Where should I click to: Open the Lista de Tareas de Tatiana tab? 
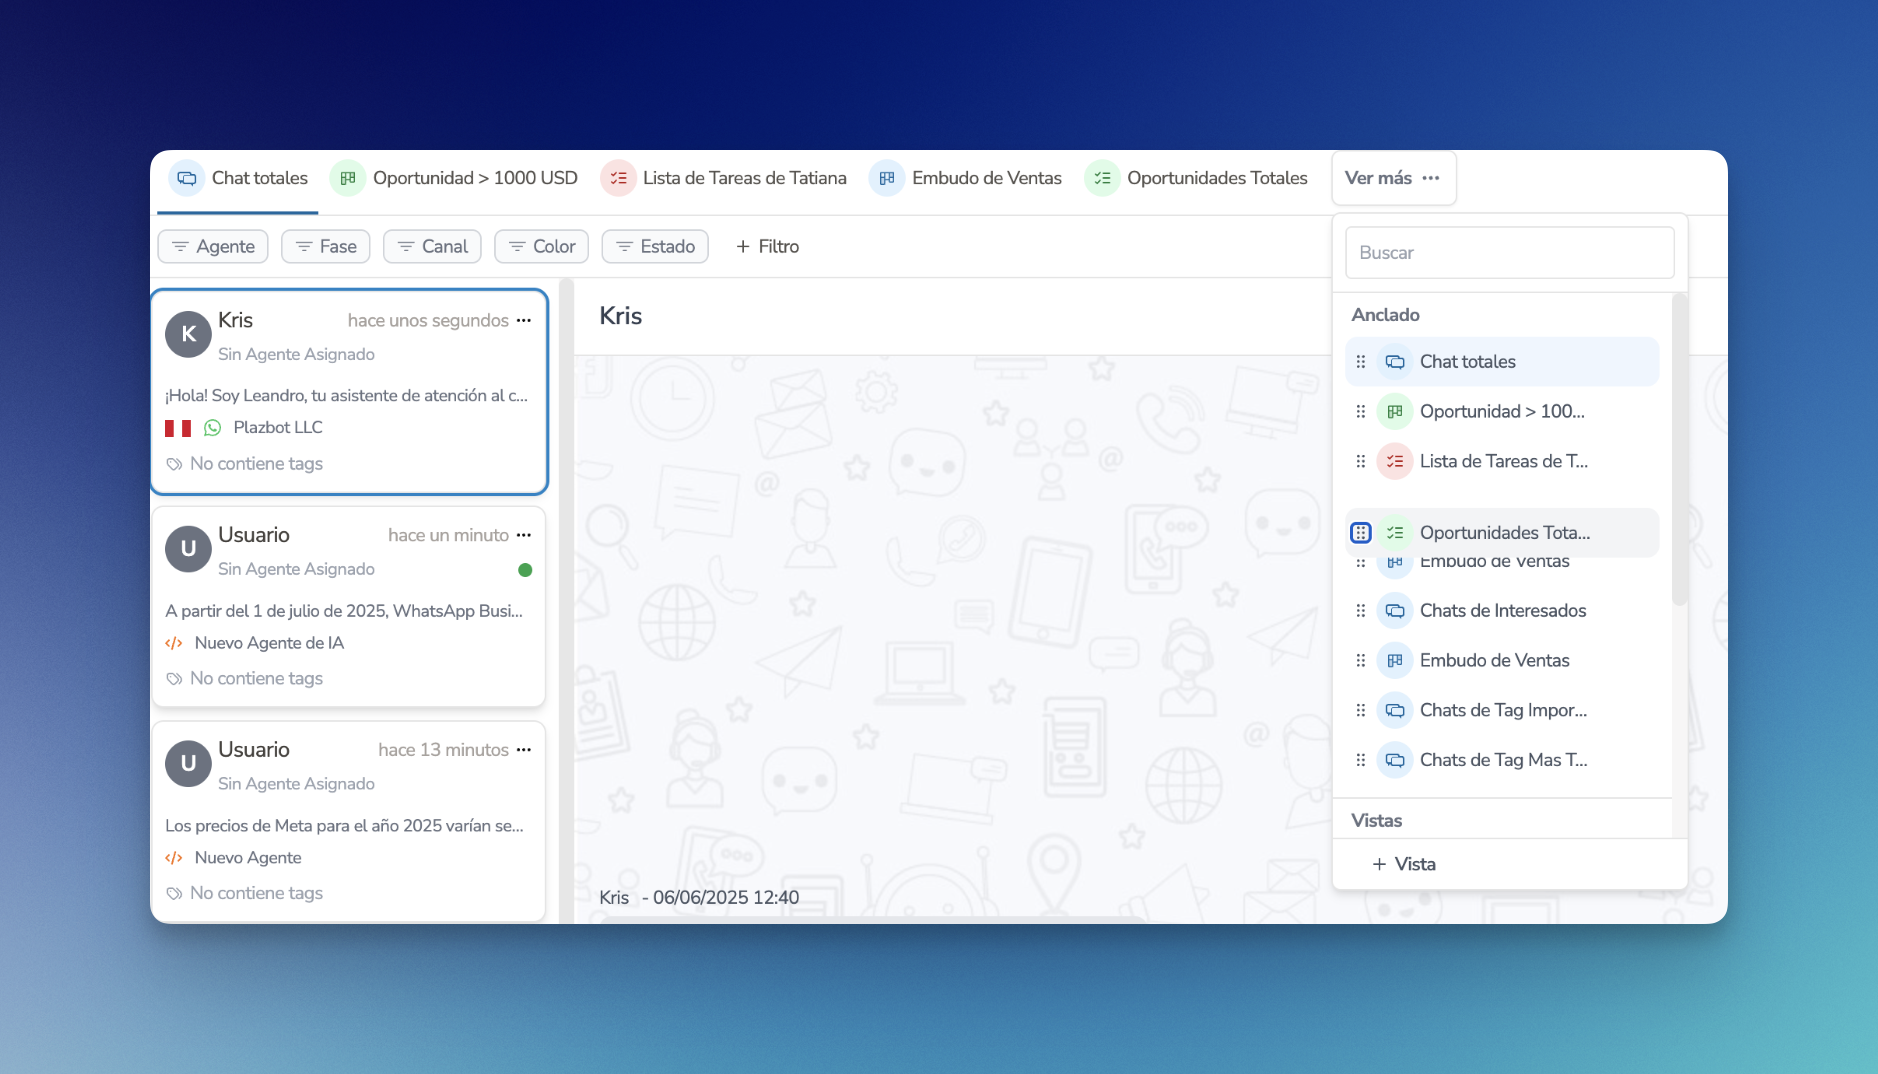point(724,178)
